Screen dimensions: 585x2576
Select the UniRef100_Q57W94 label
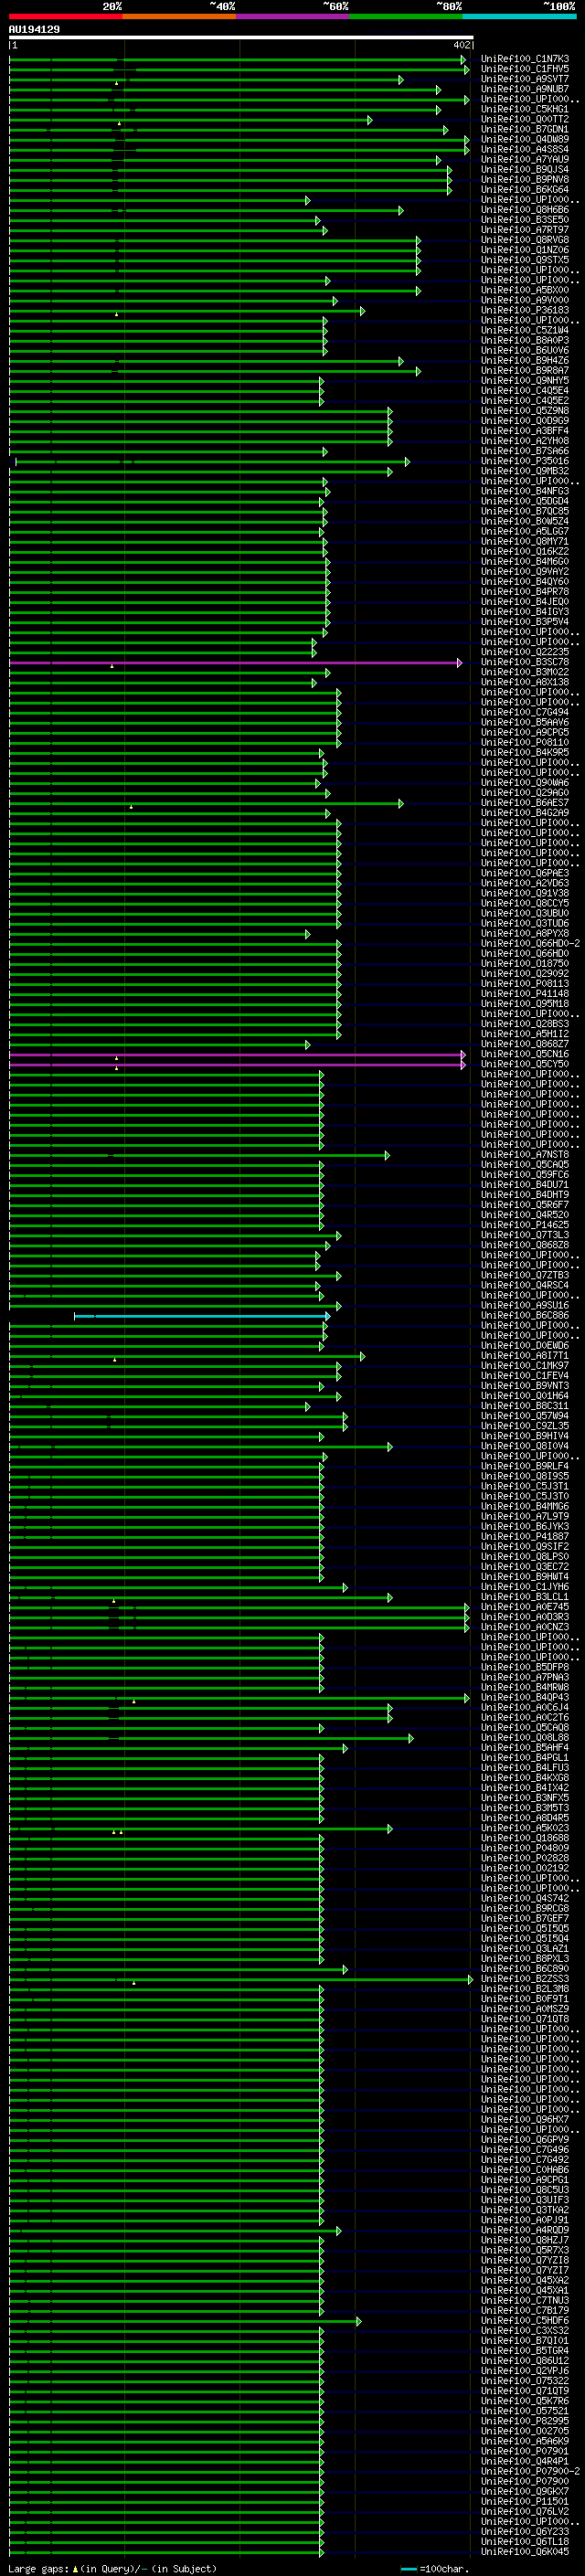point(525,1415)
